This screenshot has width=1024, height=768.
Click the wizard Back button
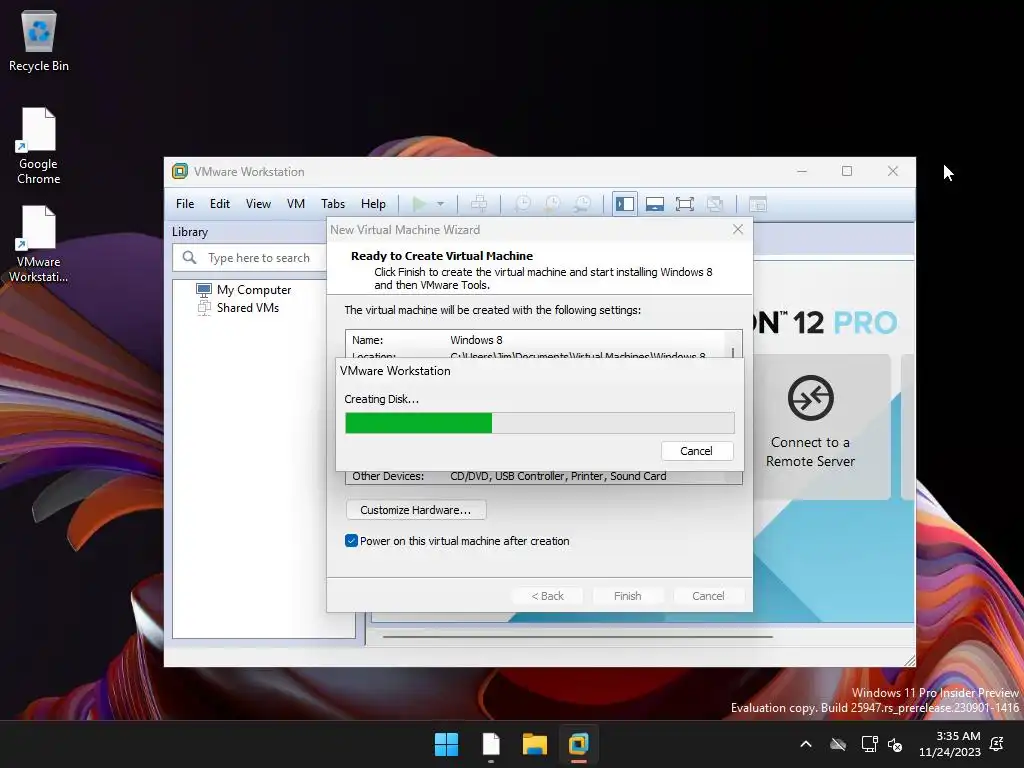[547, 596]
